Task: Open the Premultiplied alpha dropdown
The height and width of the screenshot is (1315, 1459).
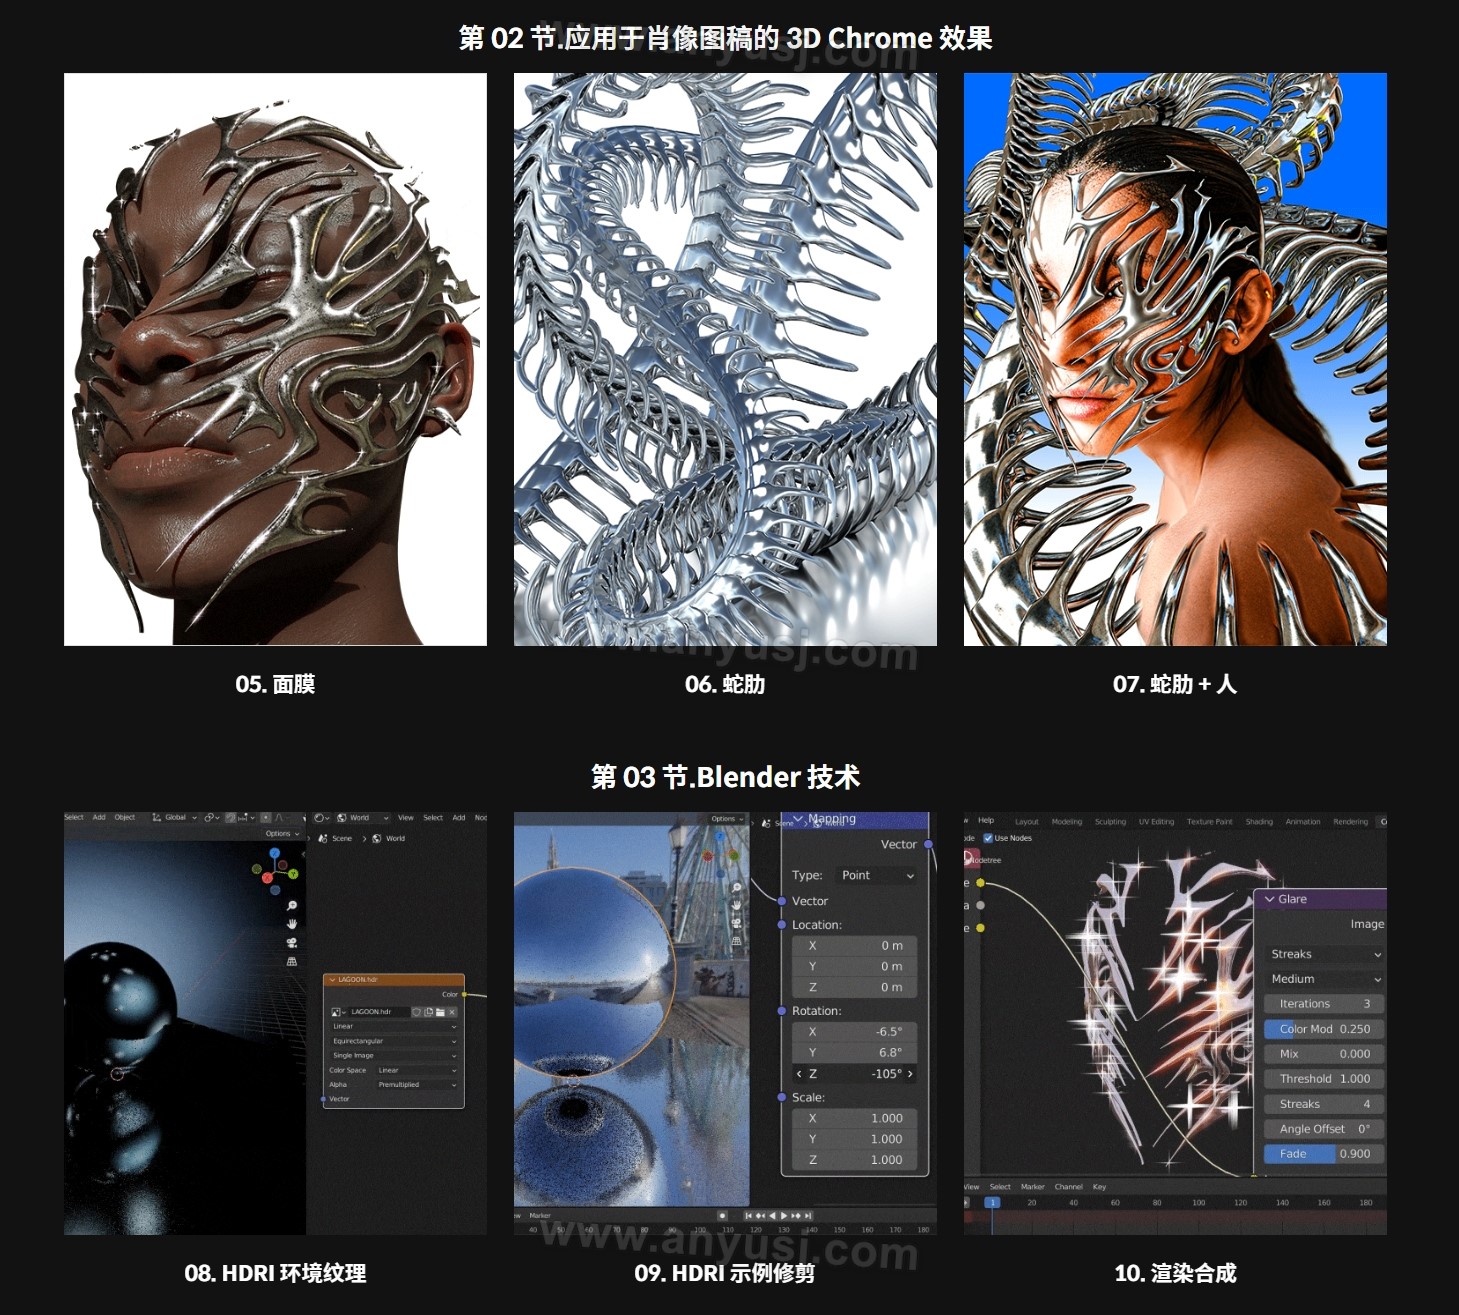Action: (417, 1084)
